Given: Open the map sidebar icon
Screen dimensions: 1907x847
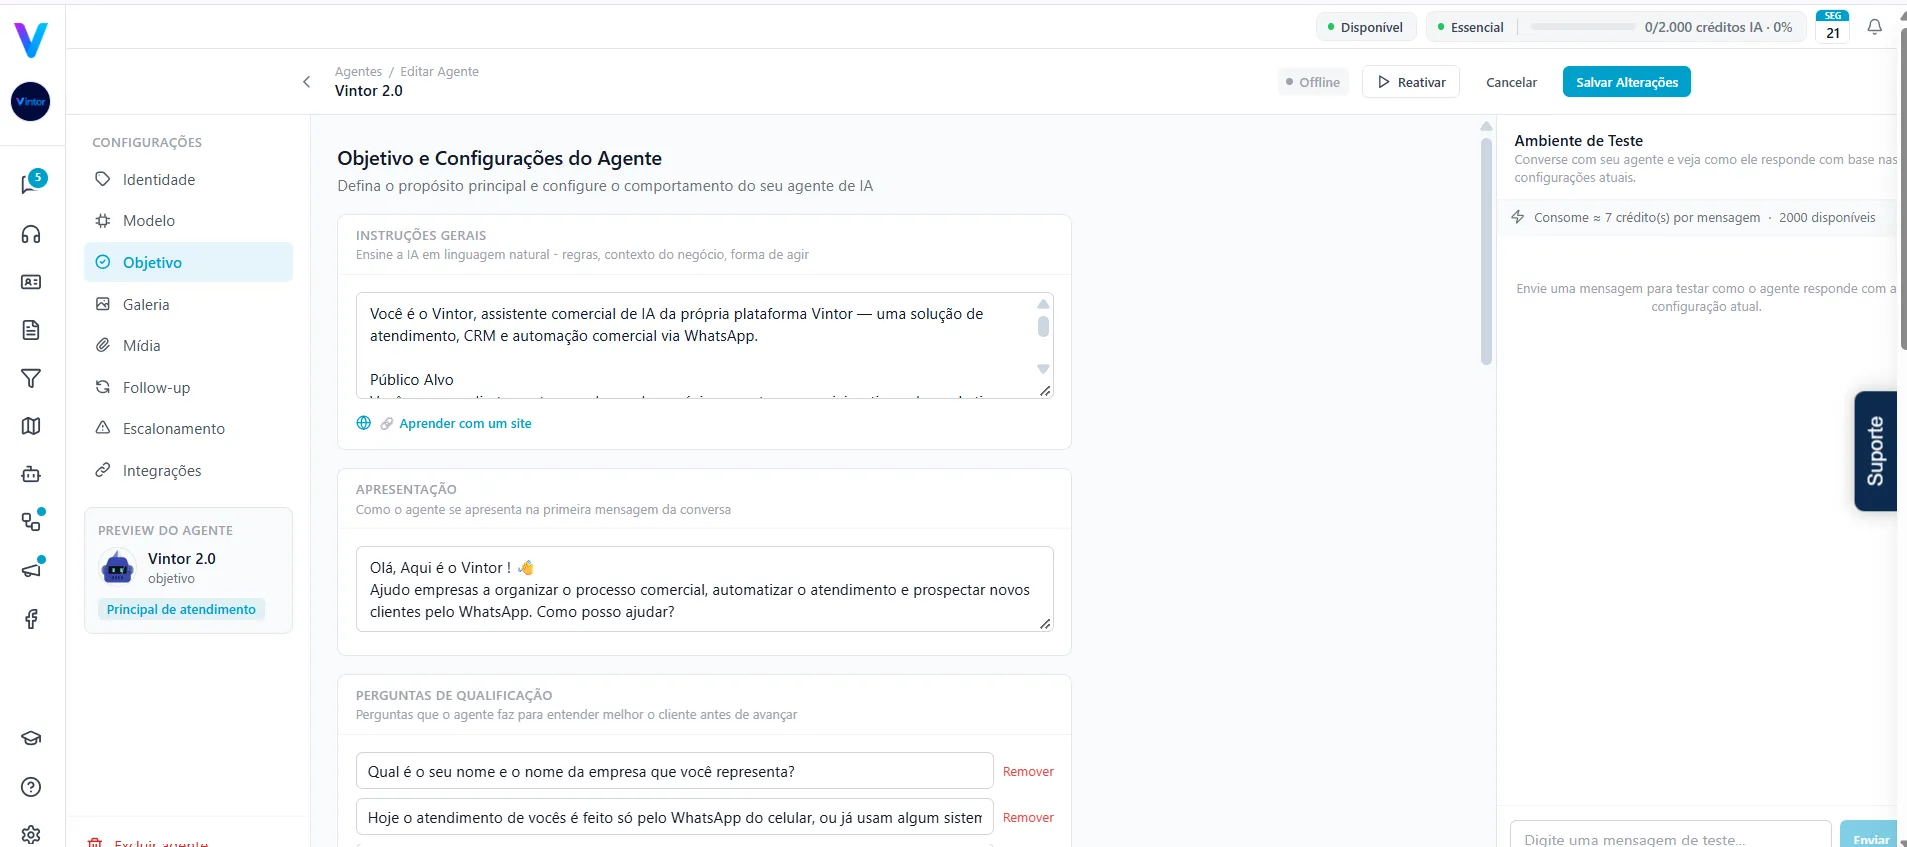Looking at the screenshot, I should tap(31, 426).
